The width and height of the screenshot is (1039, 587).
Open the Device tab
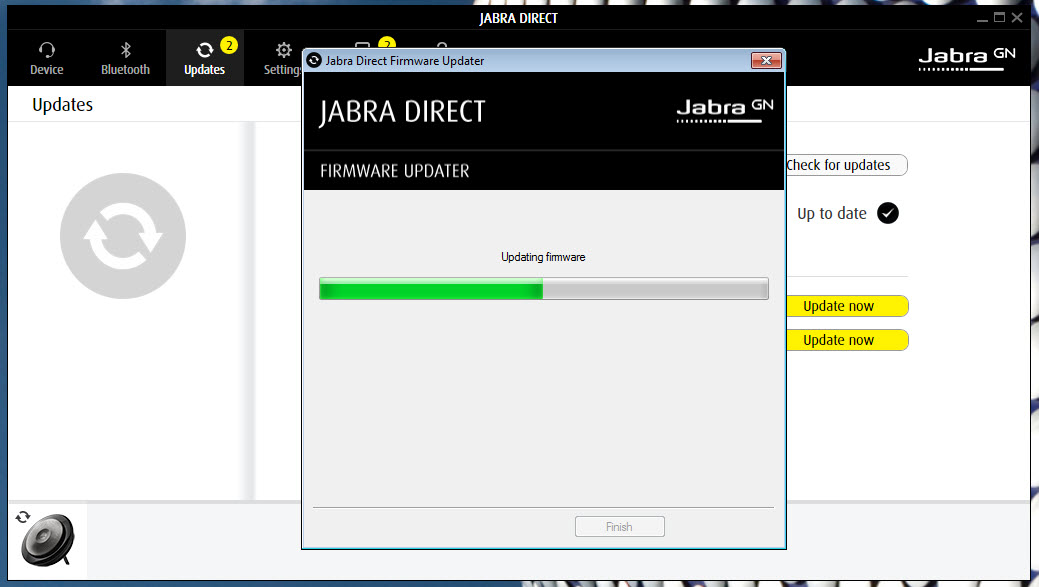tap(46, 58)
